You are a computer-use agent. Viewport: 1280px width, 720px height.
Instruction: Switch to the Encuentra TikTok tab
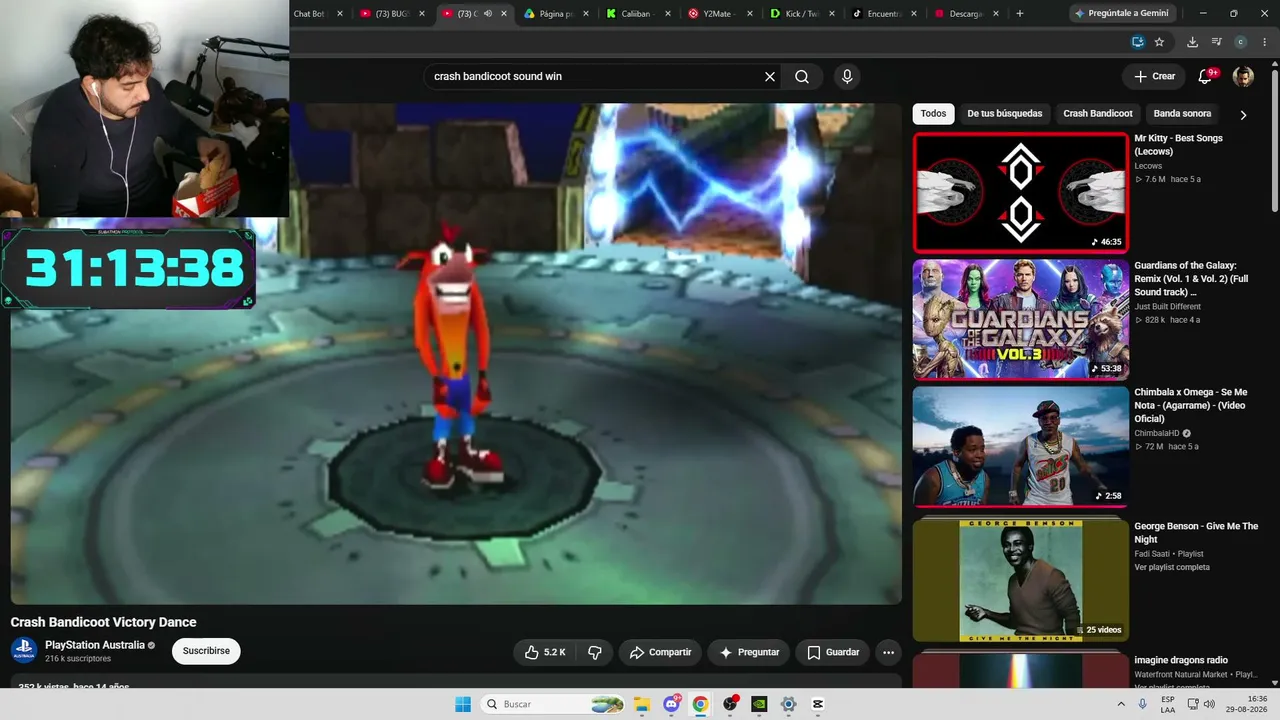pos(884,14)
